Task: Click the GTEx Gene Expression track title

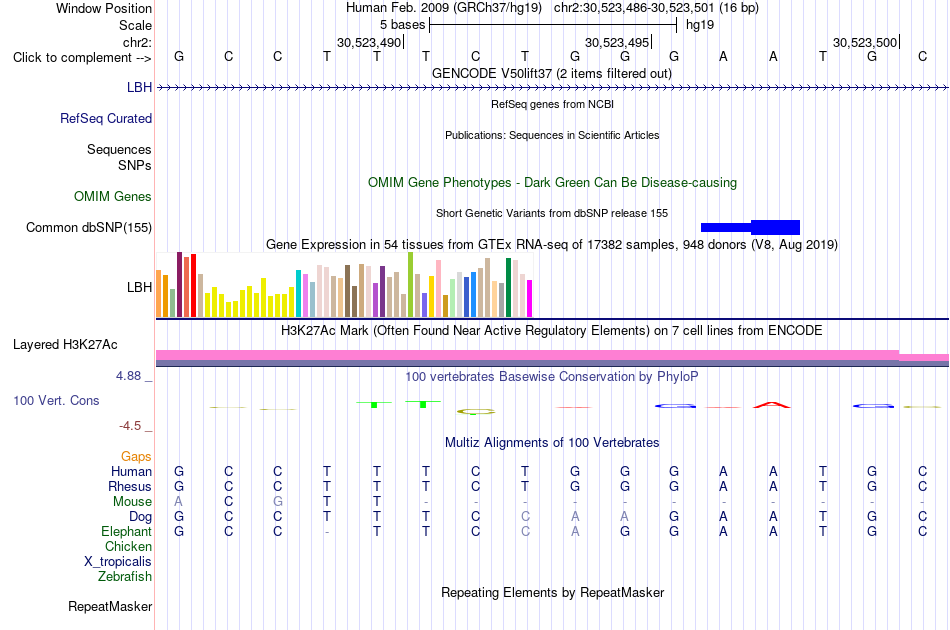Action: [x=552, y=245]
